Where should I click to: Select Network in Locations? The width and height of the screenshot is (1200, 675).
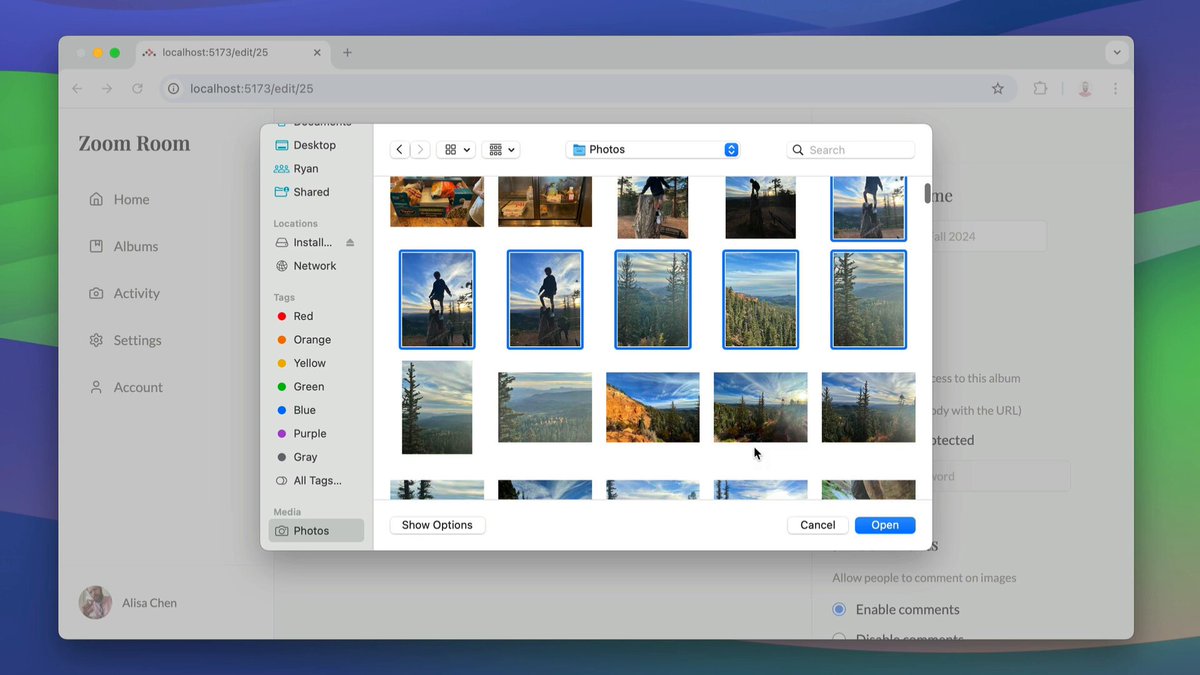(x=315, y=266)
